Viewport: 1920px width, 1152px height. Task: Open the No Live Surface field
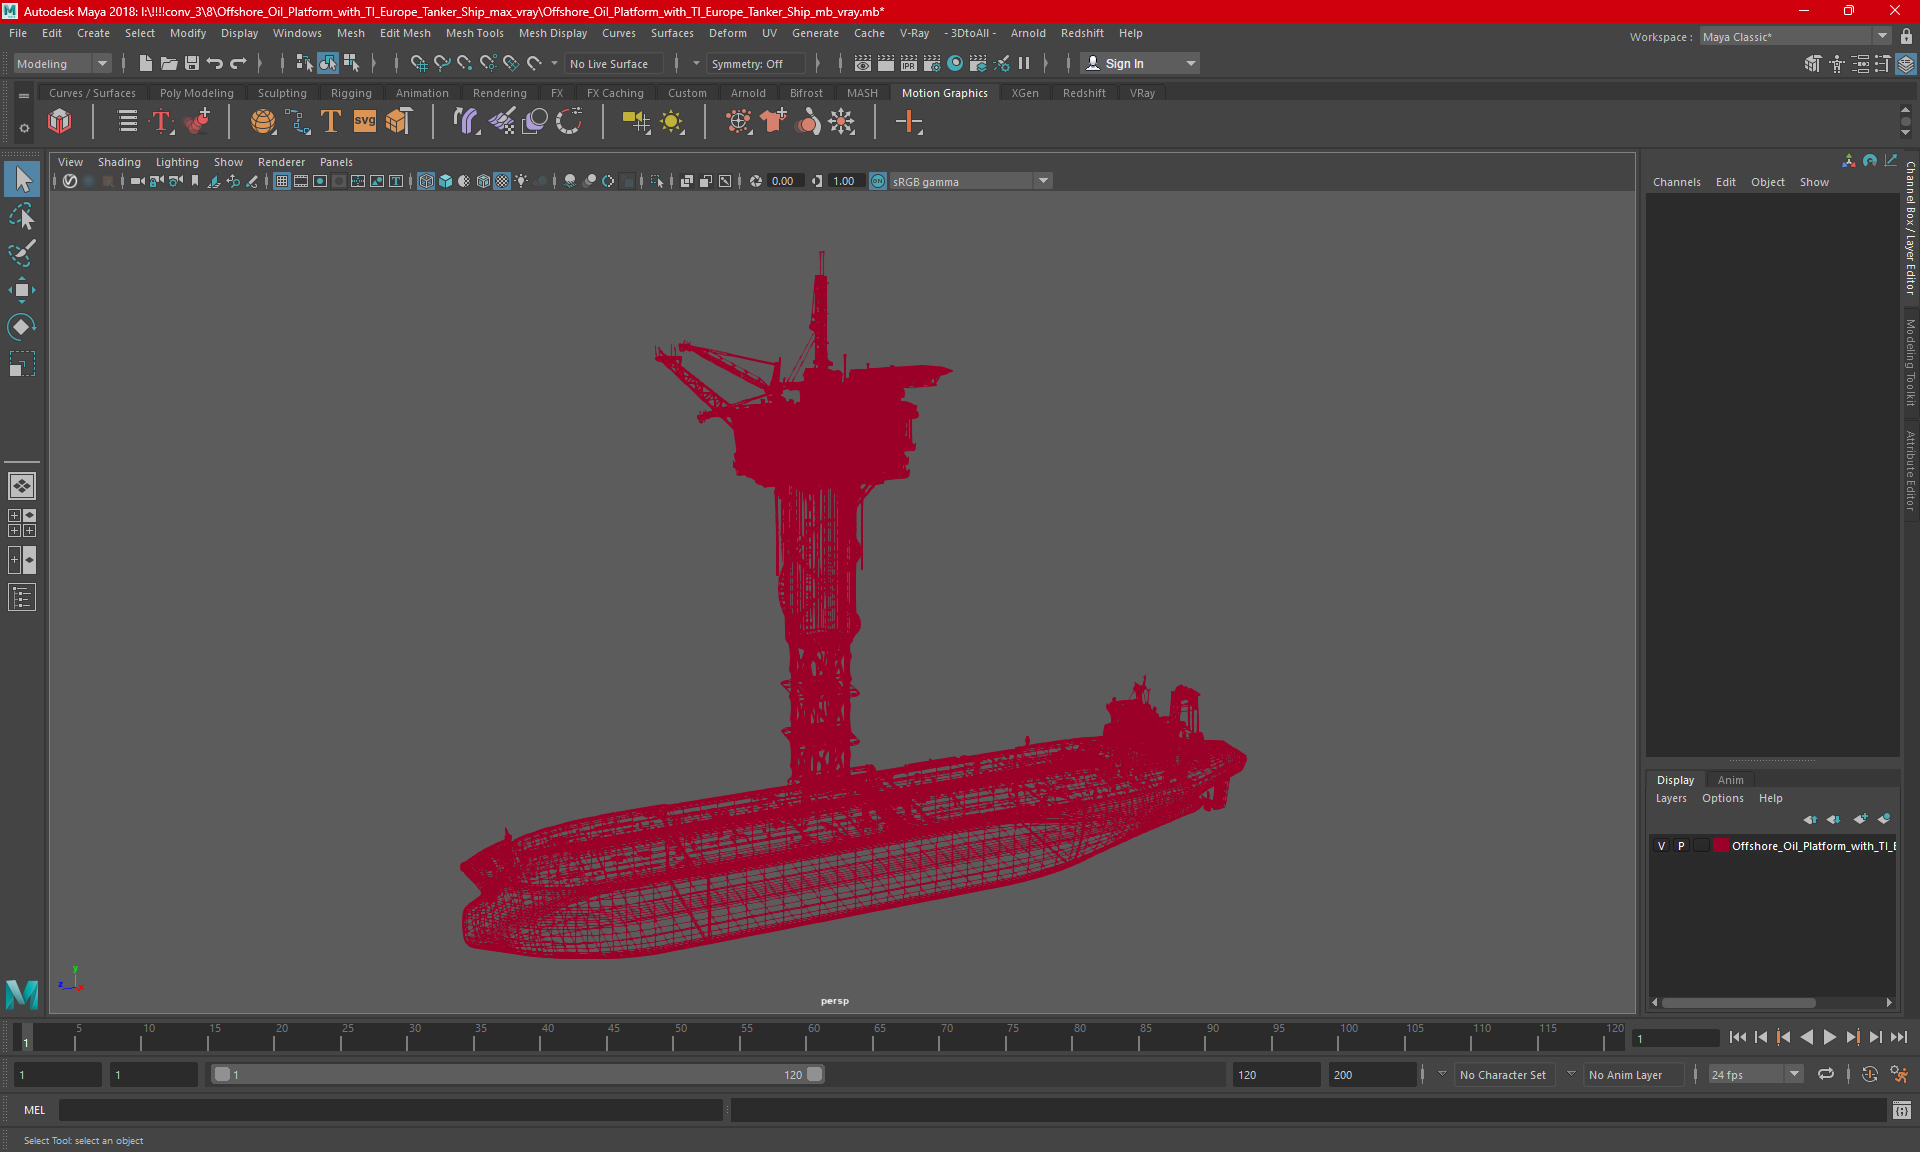click(x=613, y=63)
